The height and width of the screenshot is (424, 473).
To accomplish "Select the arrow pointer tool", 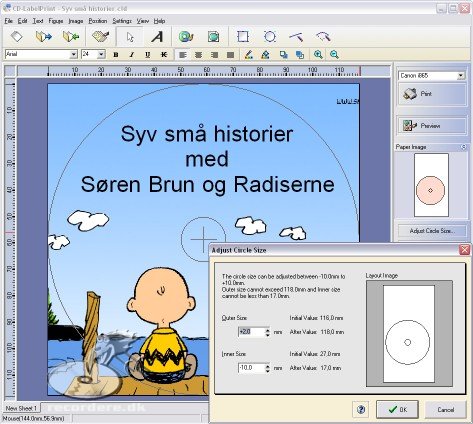I will click(130, 37).
